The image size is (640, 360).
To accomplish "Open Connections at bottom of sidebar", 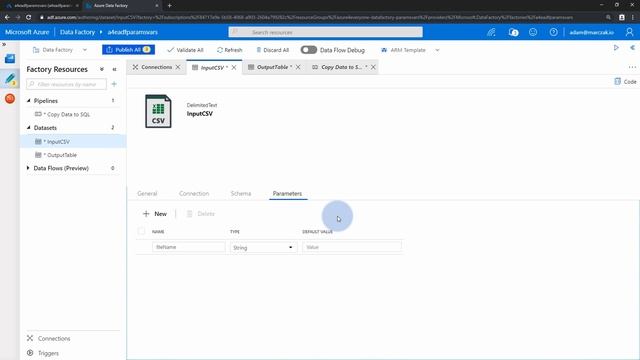I will click(x=49, y=338).
